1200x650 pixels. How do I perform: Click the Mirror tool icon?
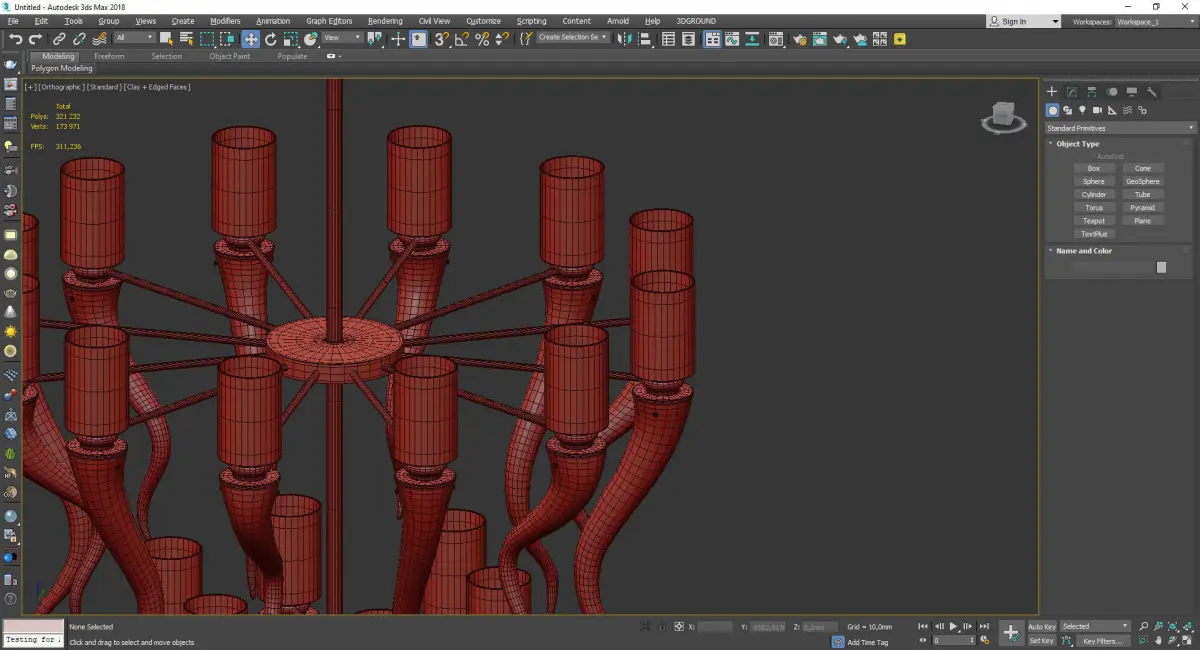(x=624, y=39)
